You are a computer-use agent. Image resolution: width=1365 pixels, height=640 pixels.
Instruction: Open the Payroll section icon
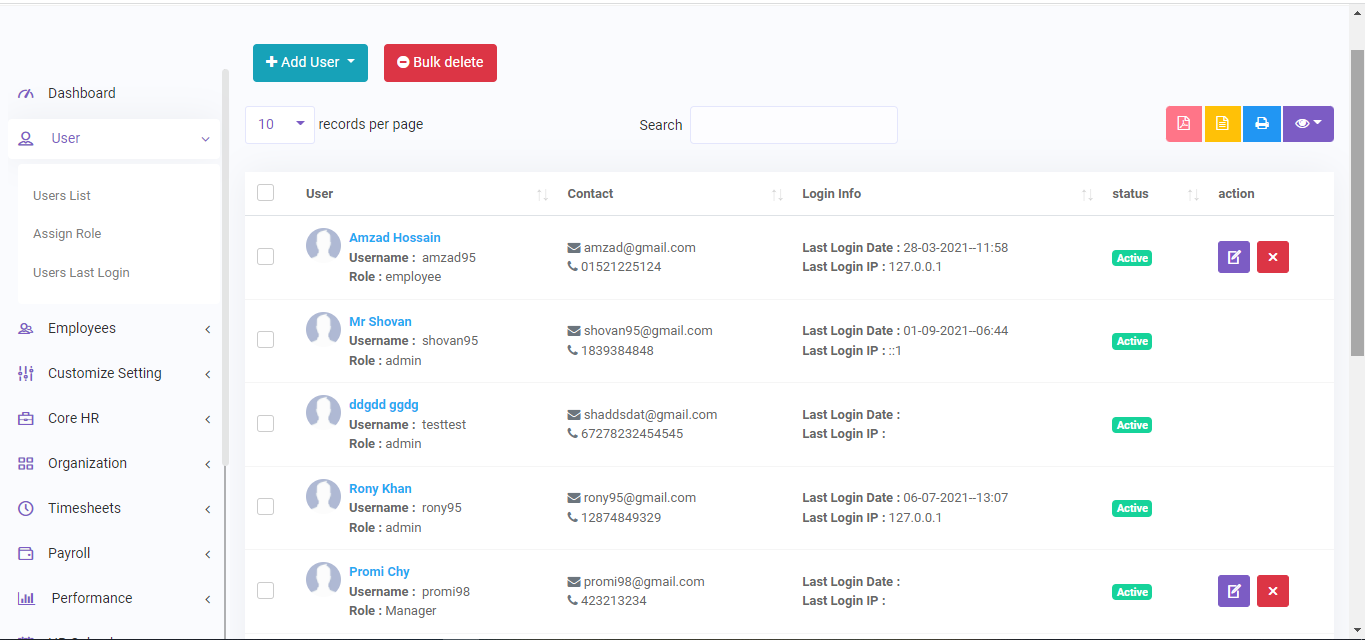coord(25,553)
